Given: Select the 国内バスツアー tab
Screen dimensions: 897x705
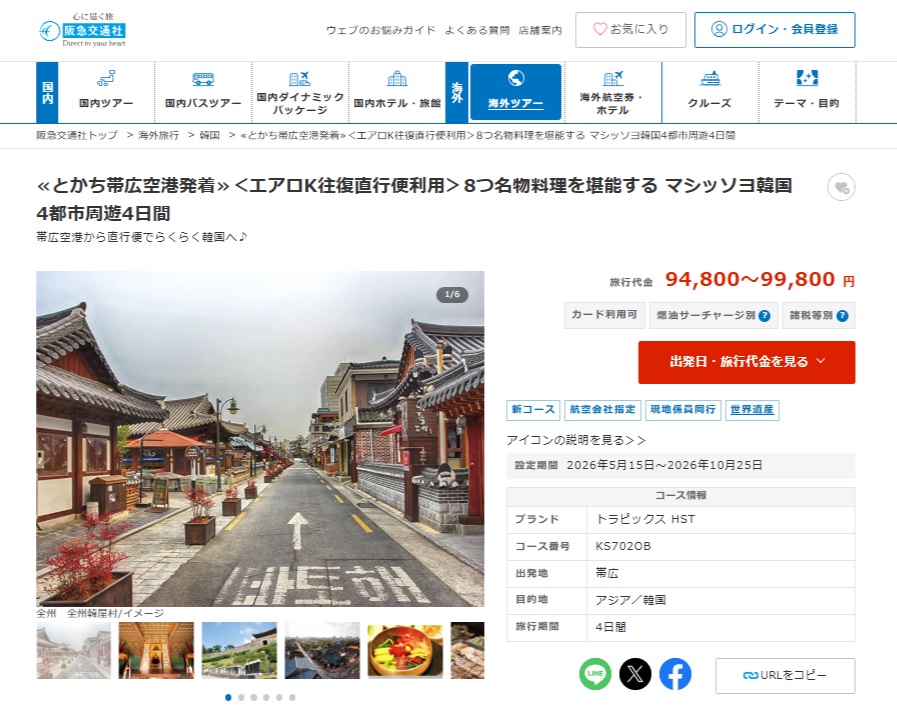Looking at the screenshot, I should tap(203, 92).
